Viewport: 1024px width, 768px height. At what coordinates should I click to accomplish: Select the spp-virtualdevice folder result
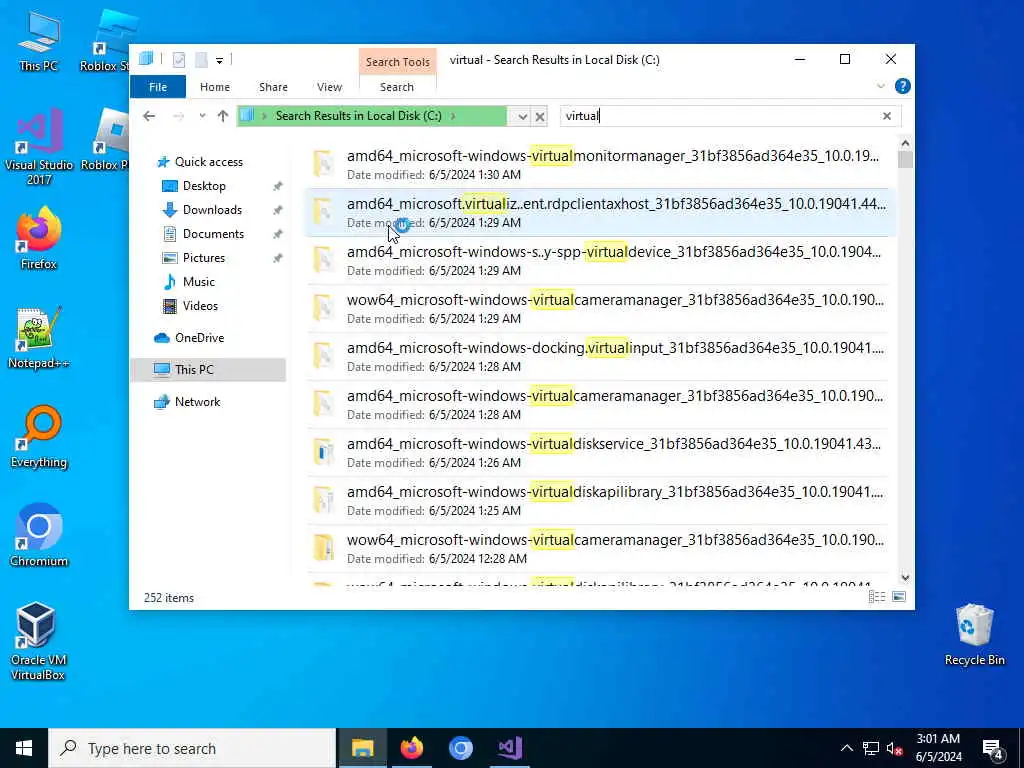[598, 261]
